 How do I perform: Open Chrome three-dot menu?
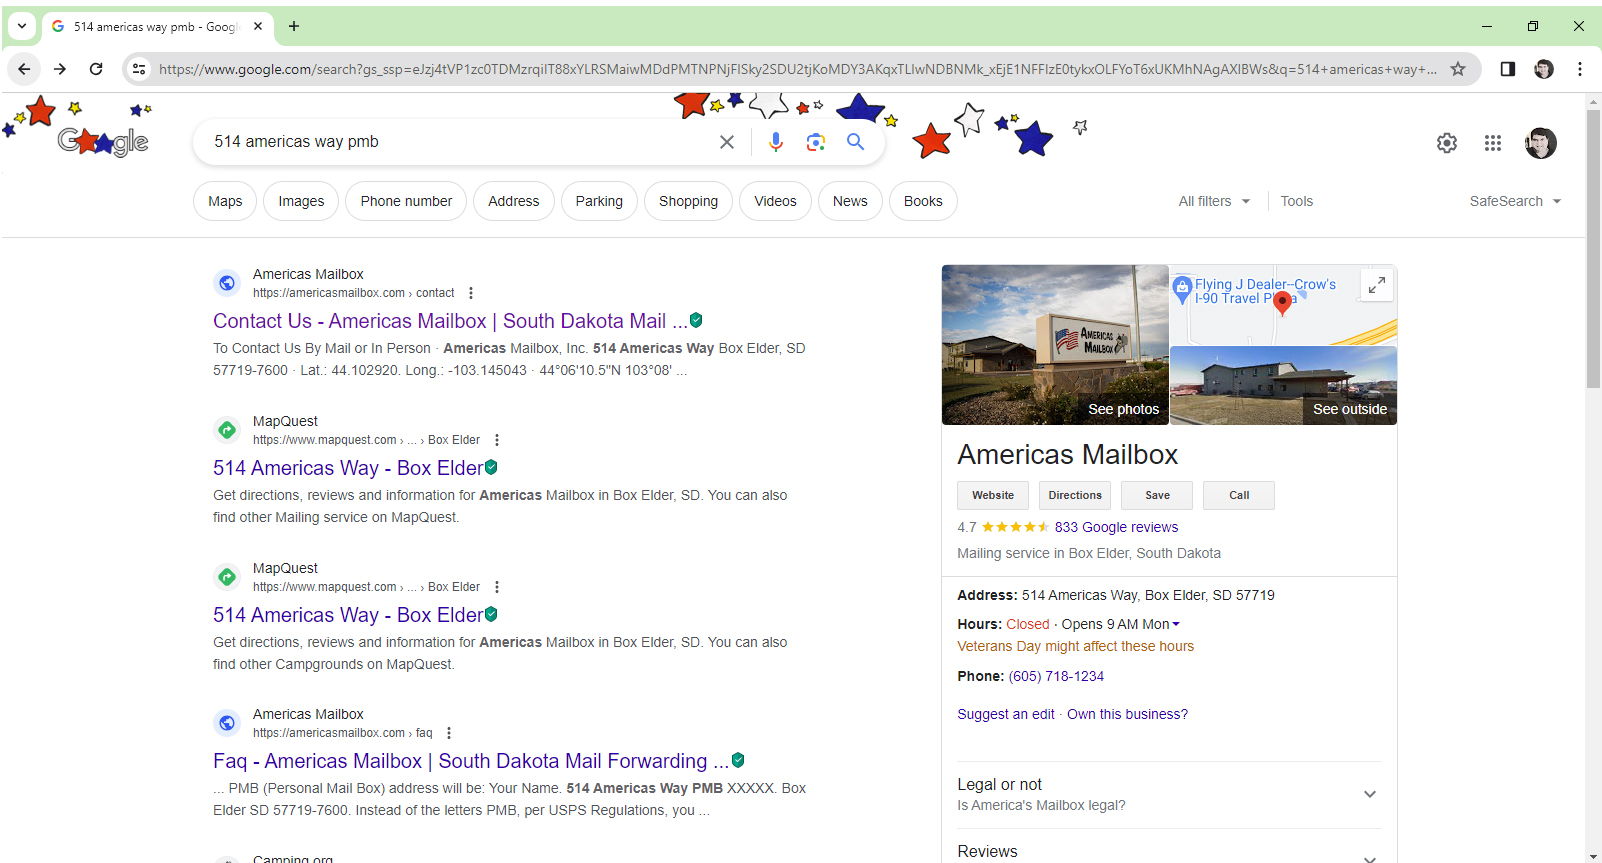tap(1580, 69)
